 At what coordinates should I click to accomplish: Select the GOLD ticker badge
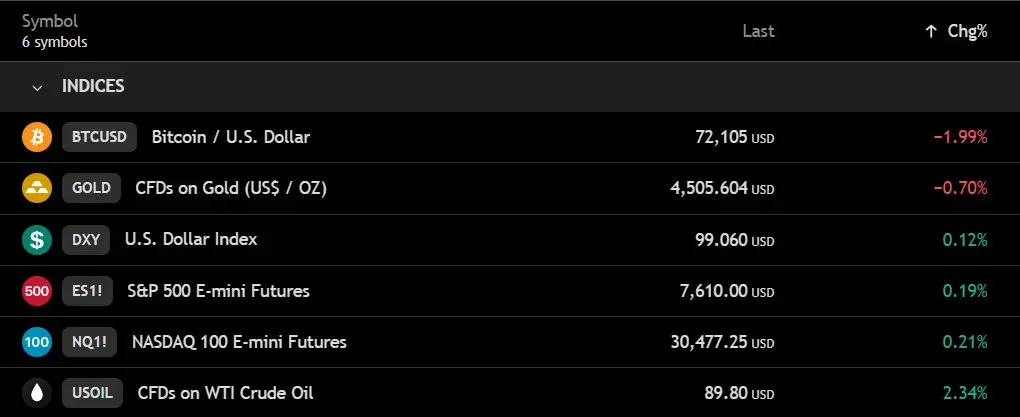point(92,188)
